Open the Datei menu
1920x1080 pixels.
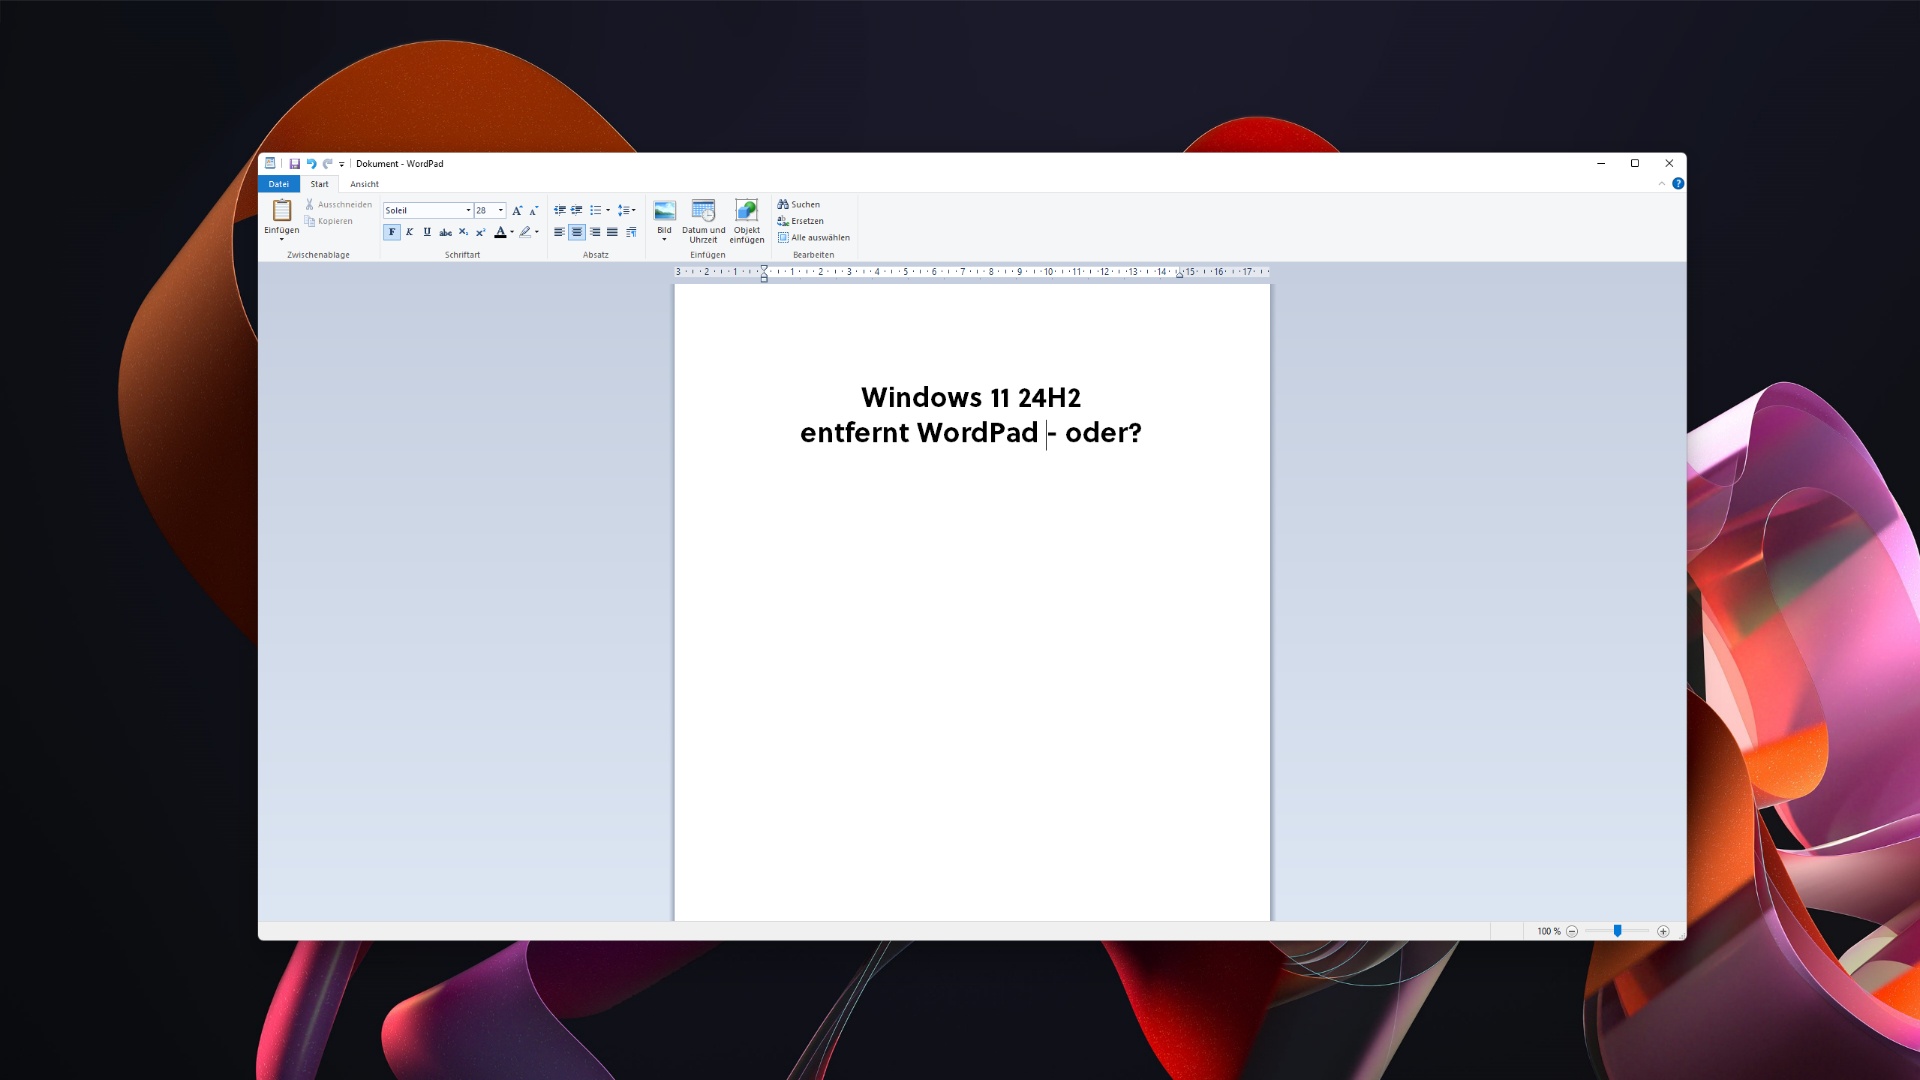pos(279,184)
